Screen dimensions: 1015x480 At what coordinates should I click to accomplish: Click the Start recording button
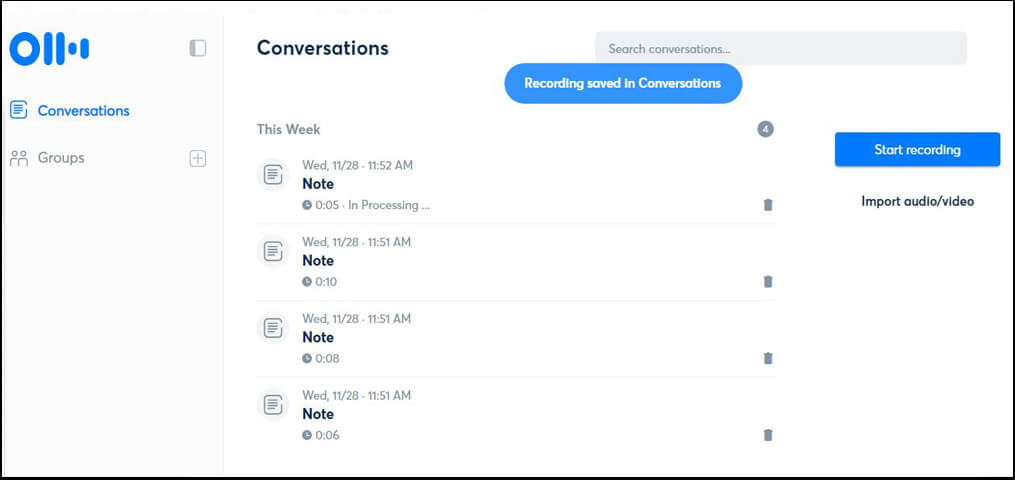[x=917, y=150]
